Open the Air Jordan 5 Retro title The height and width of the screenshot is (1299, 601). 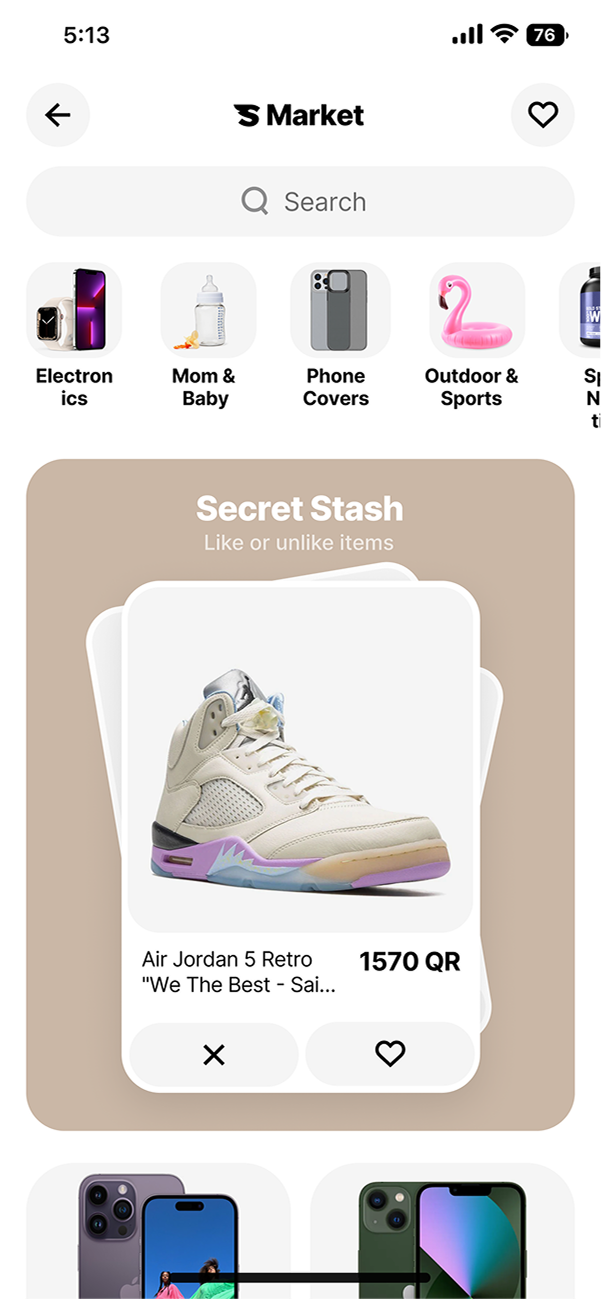239,972
